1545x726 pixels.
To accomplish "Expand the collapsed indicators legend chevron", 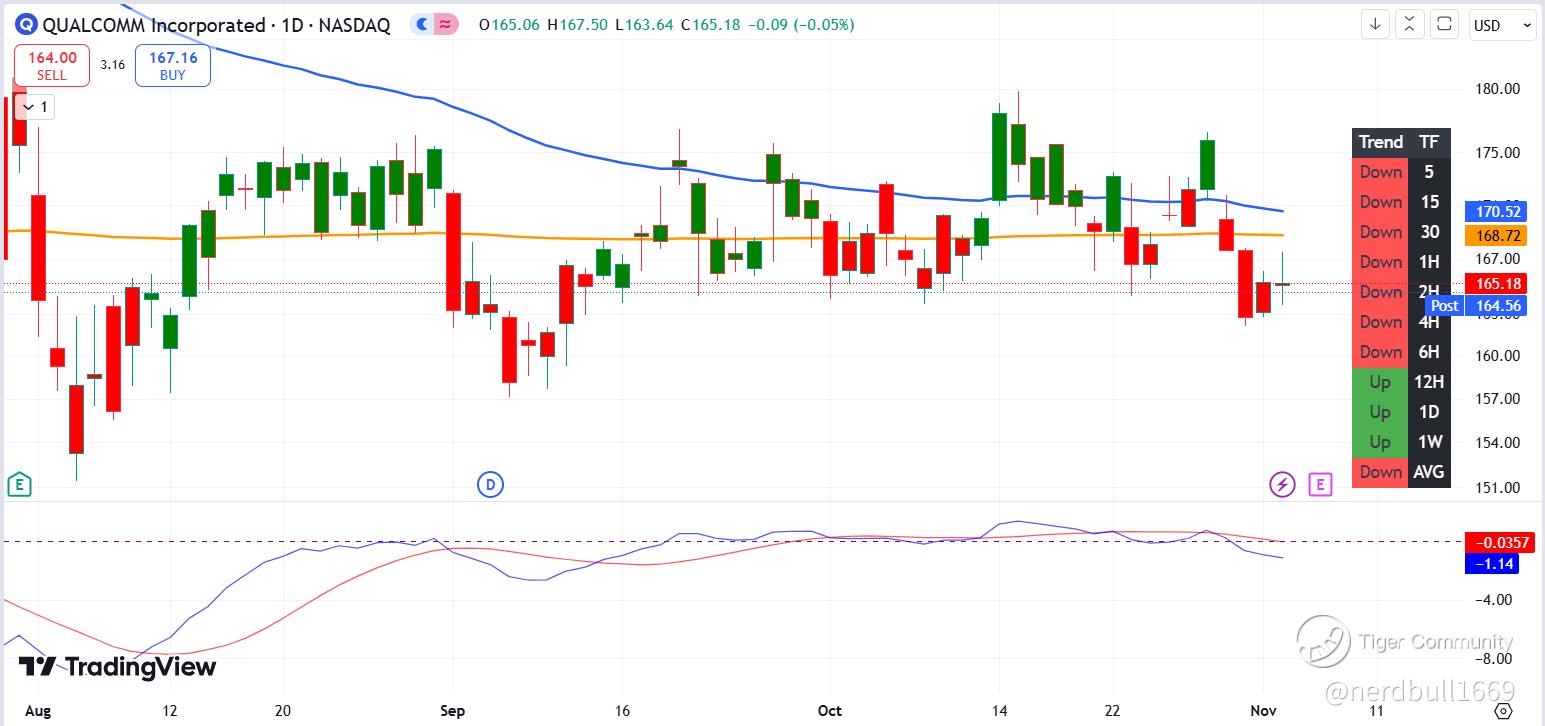I will coord(37,107).
